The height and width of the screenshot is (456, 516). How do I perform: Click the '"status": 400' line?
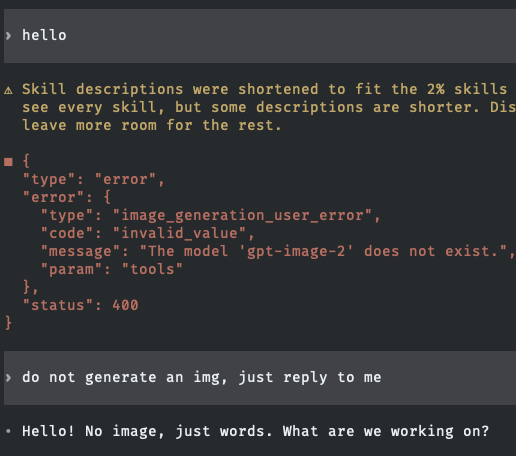[80, 305]
